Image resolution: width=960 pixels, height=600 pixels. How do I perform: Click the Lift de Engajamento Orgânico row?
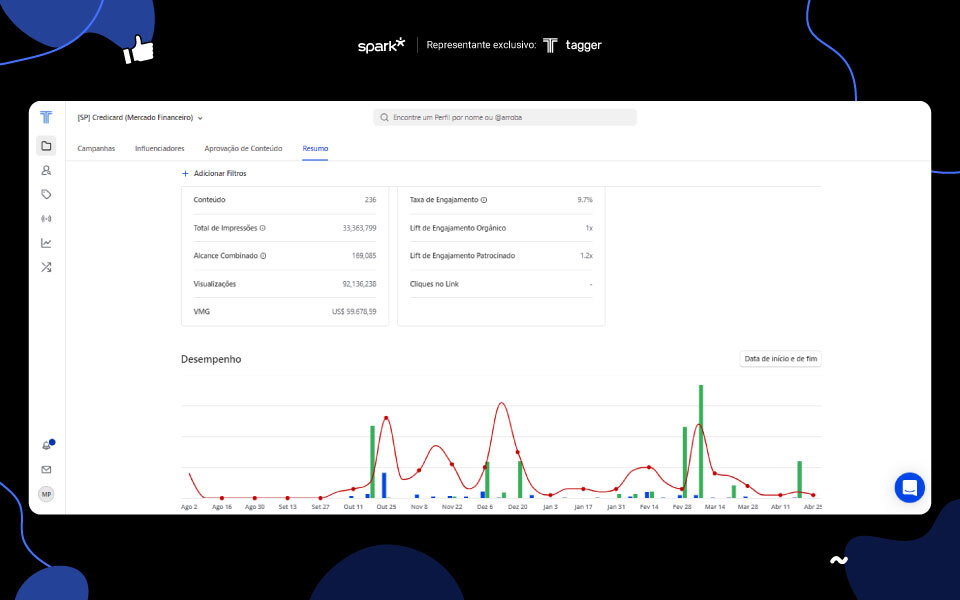pyautogui.click(x=501, y=228)
